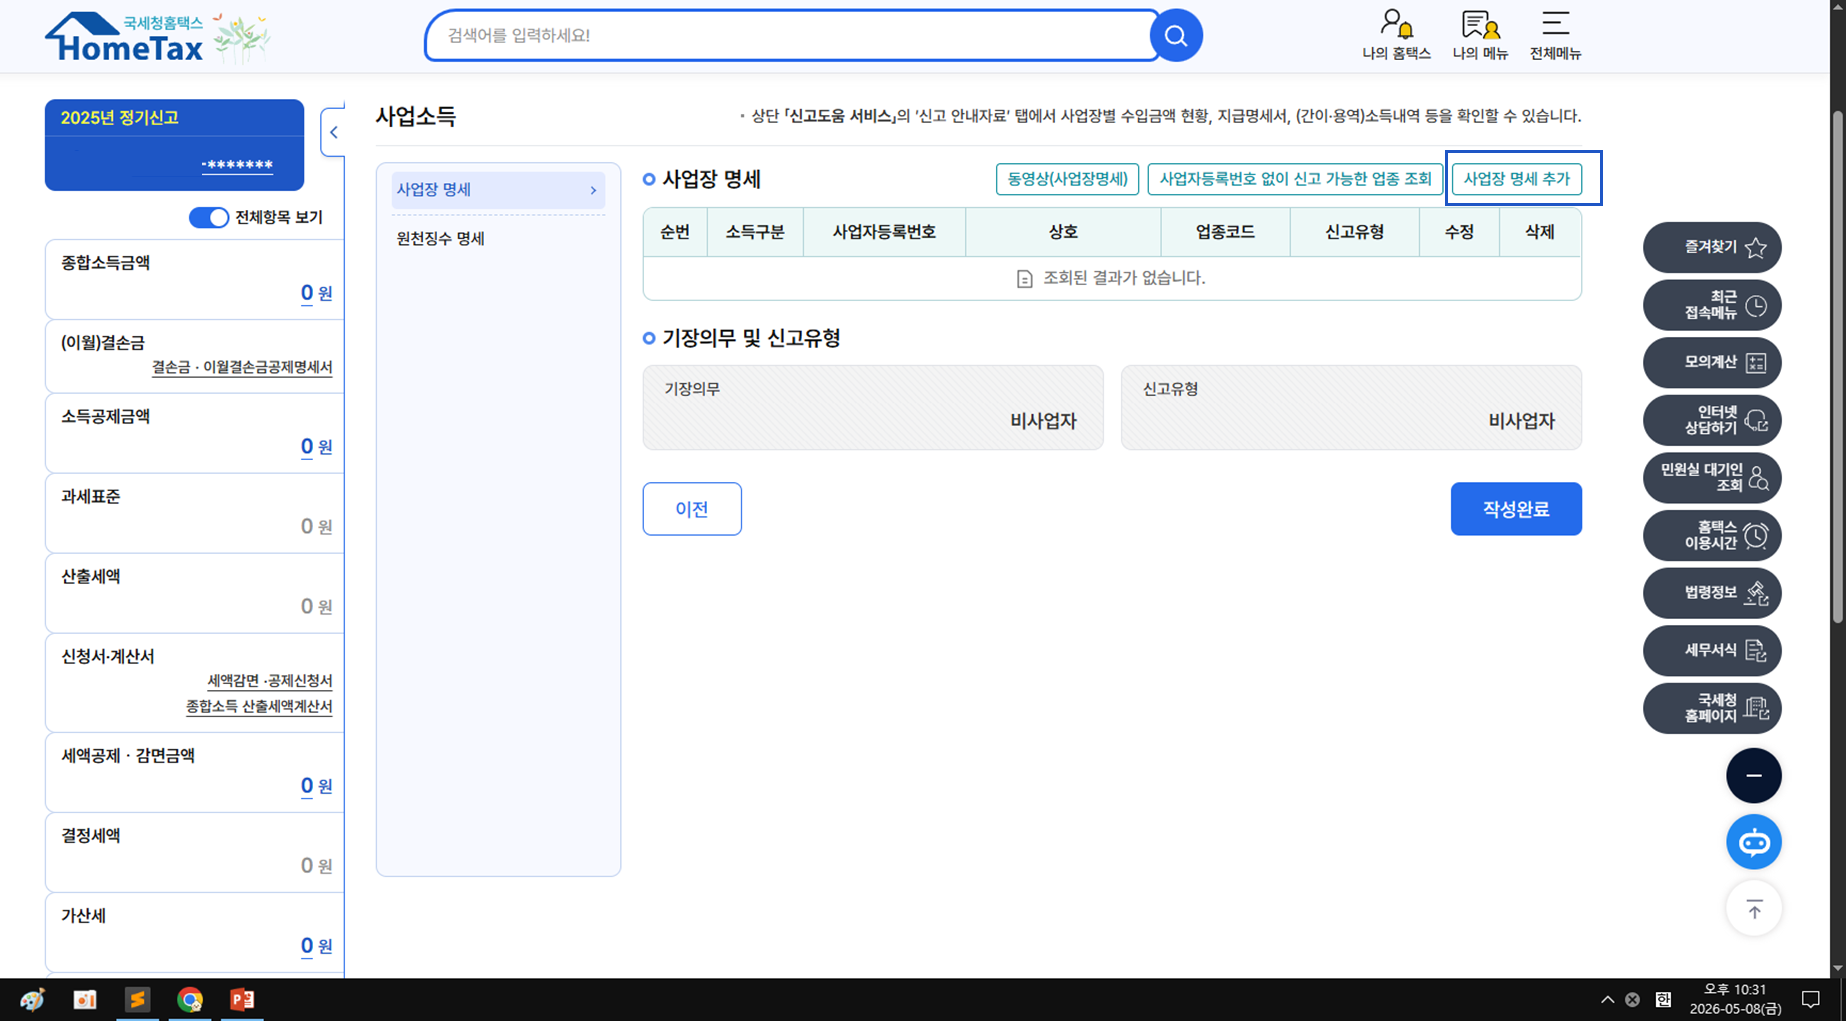Click 2025년 정기신고 card

coord(174,144)
